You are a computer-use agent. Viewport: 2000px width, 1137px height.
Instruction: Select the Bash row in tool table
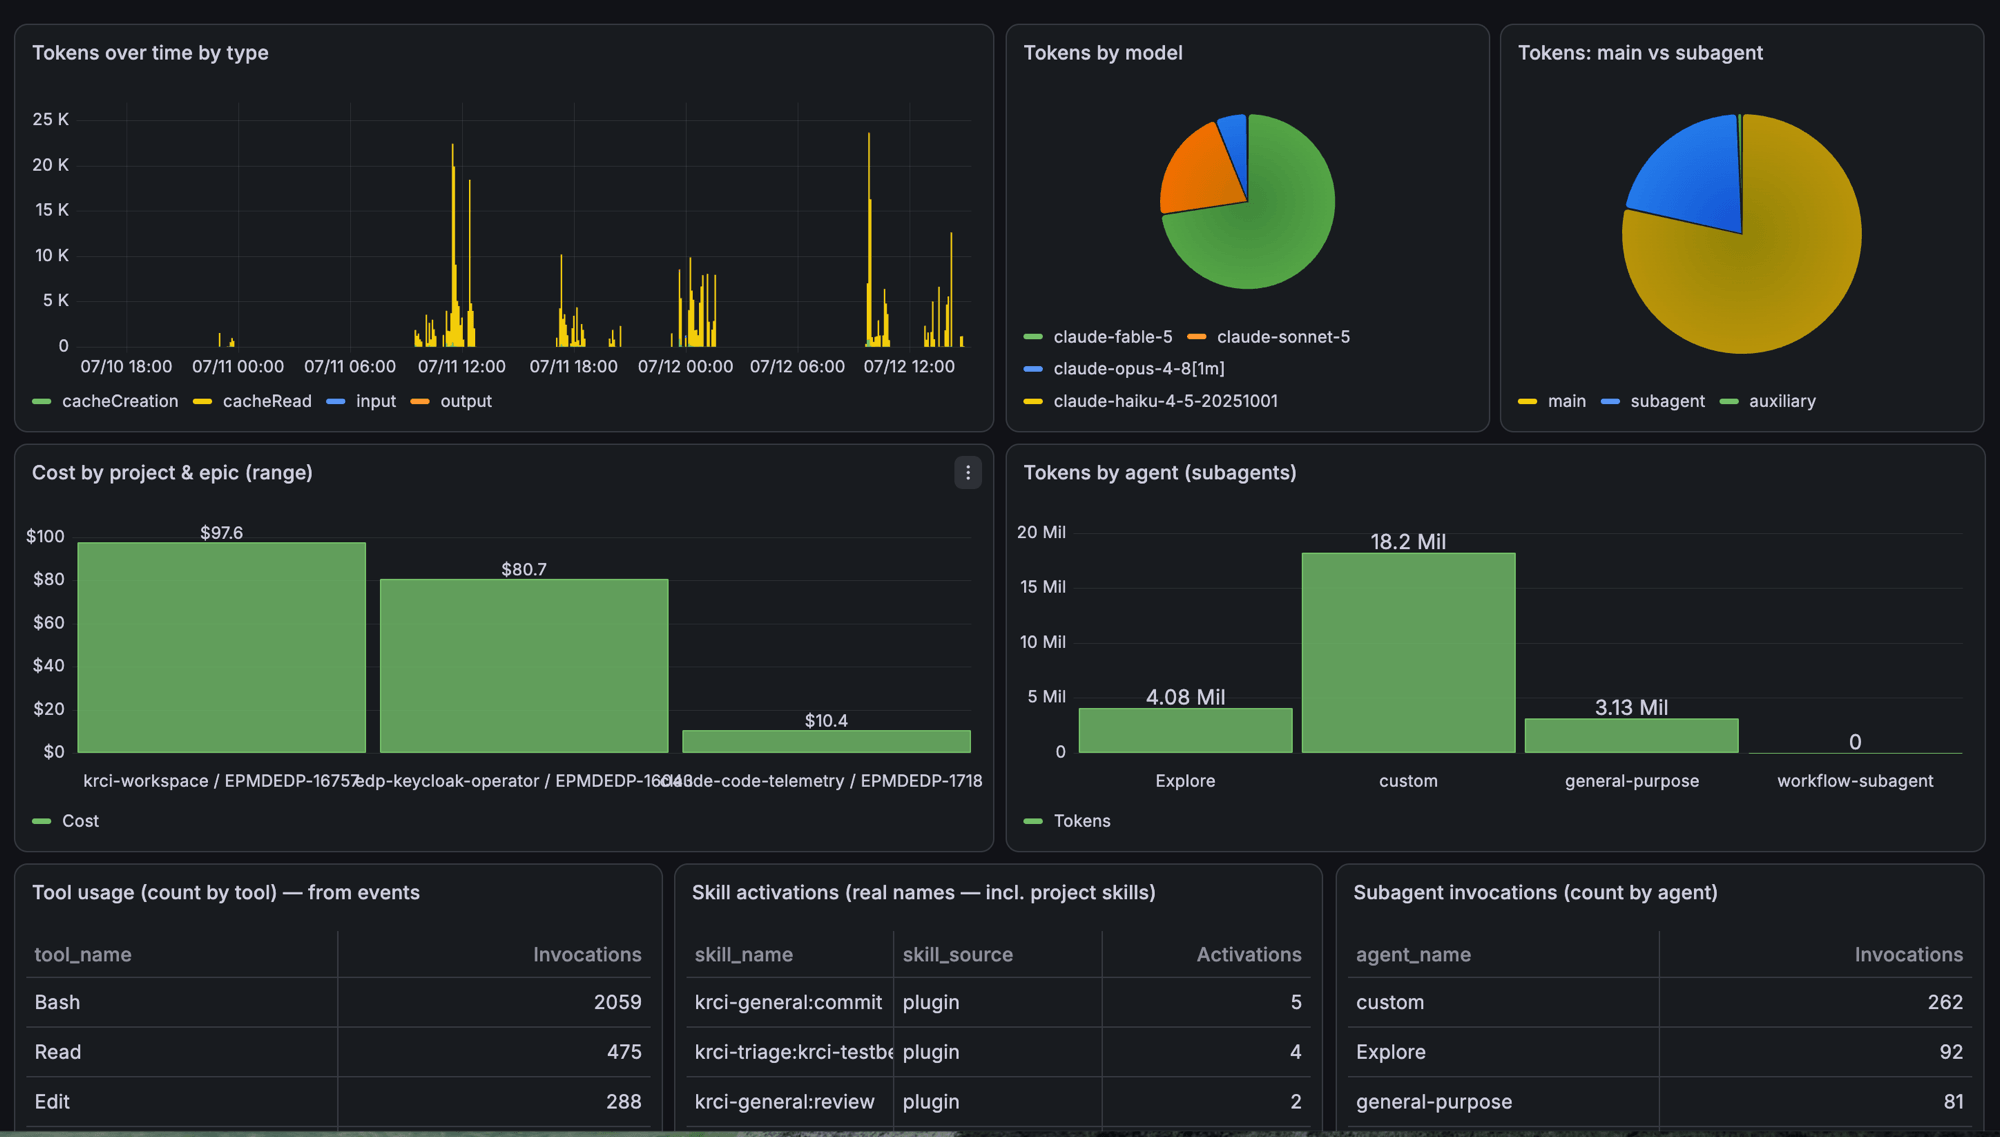coord(338,1002)
